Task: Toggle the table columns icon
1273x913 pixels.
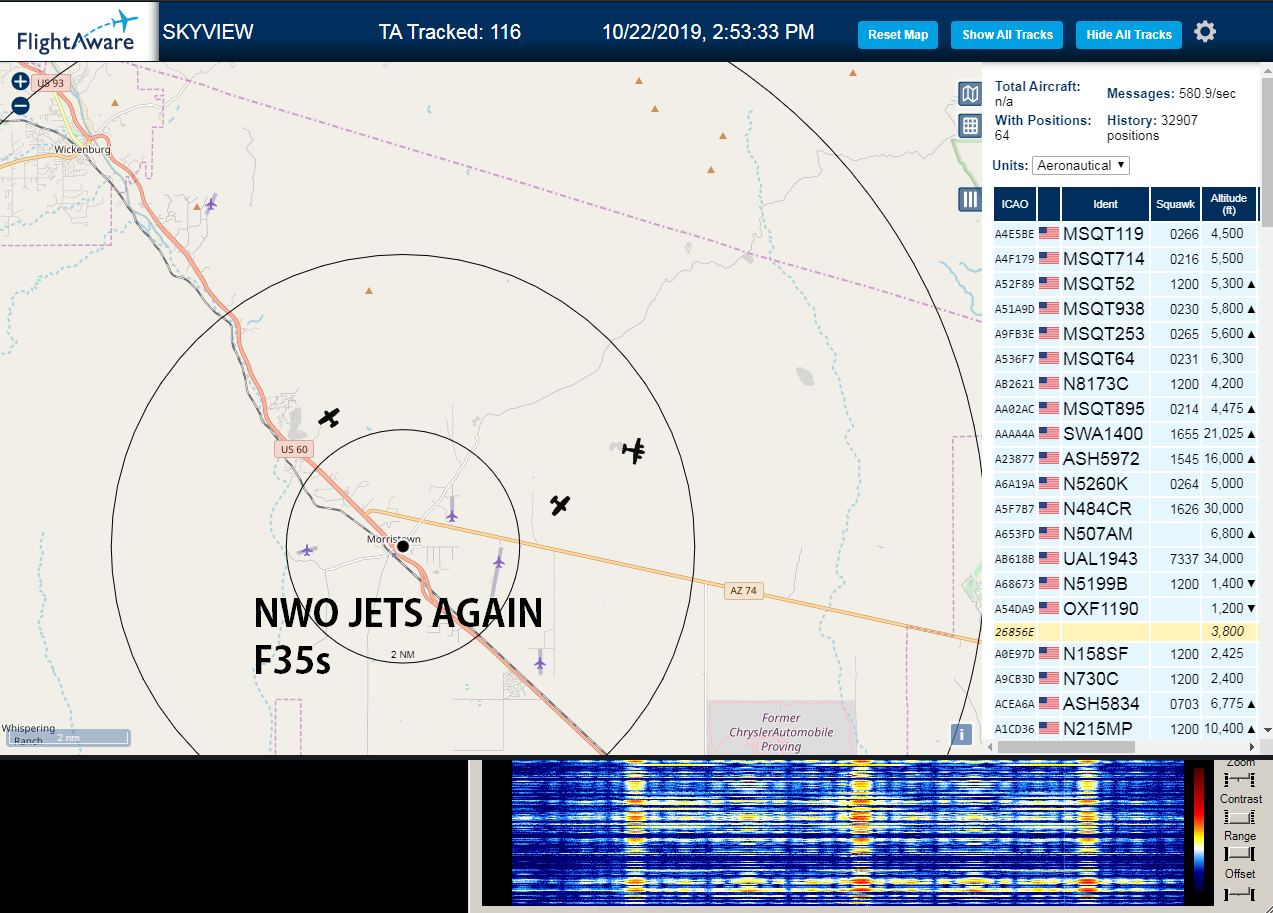Action: point(969,199)
